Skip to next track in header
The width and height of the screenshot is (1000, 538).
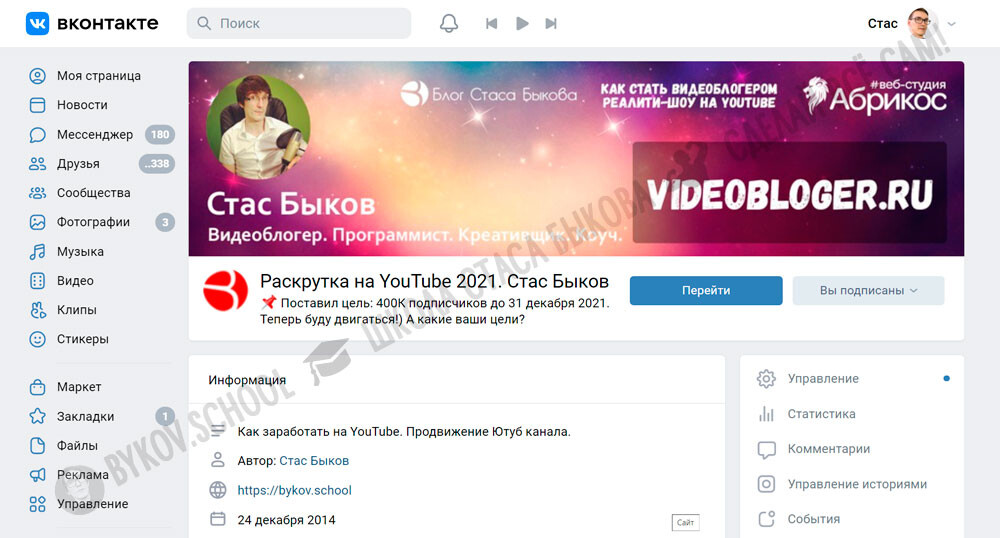[x=551, y=23]
